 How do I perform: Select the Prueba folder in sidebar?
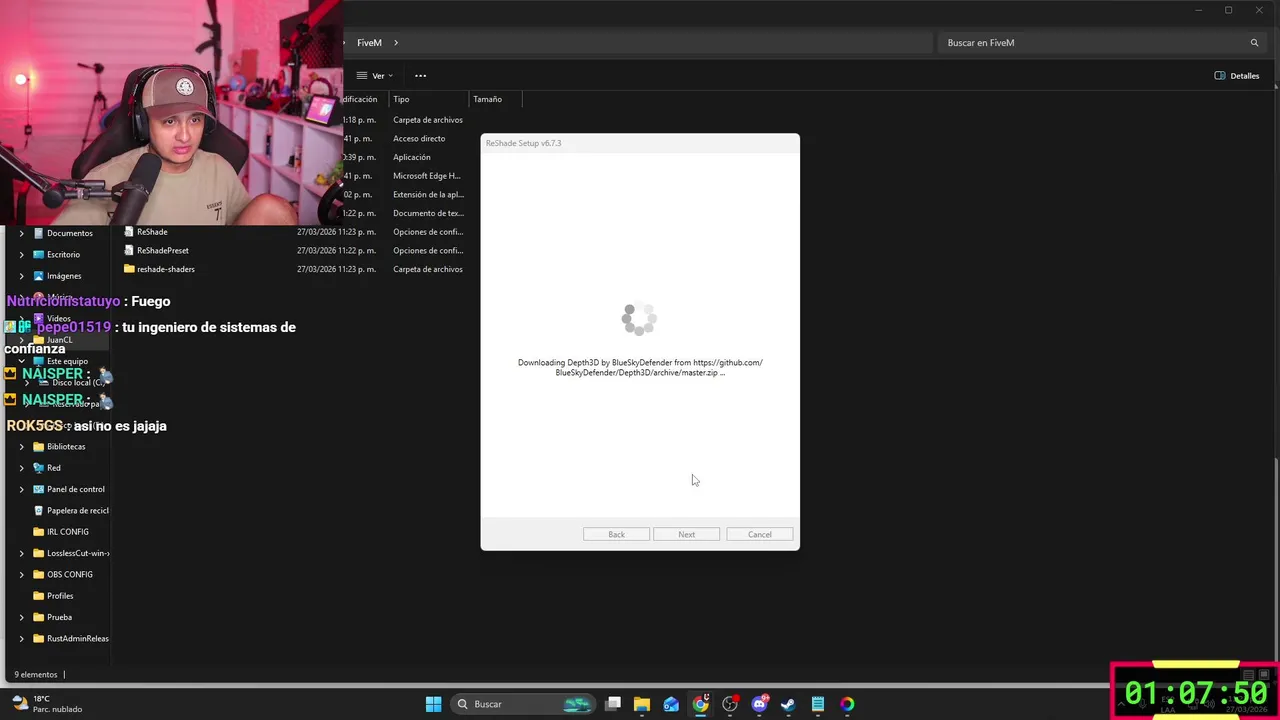point(59,617)
